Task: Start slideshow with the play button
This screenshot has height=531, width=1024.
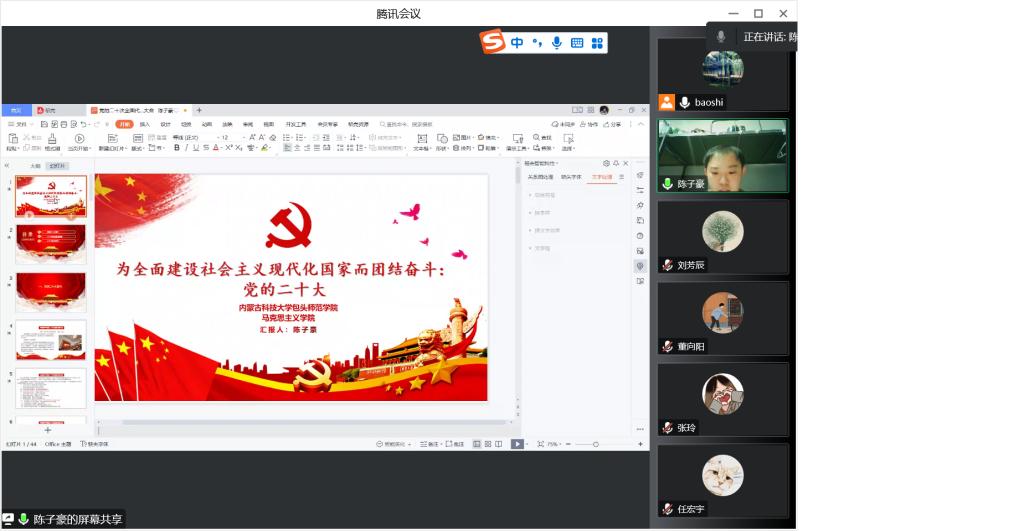Action: 517,444
